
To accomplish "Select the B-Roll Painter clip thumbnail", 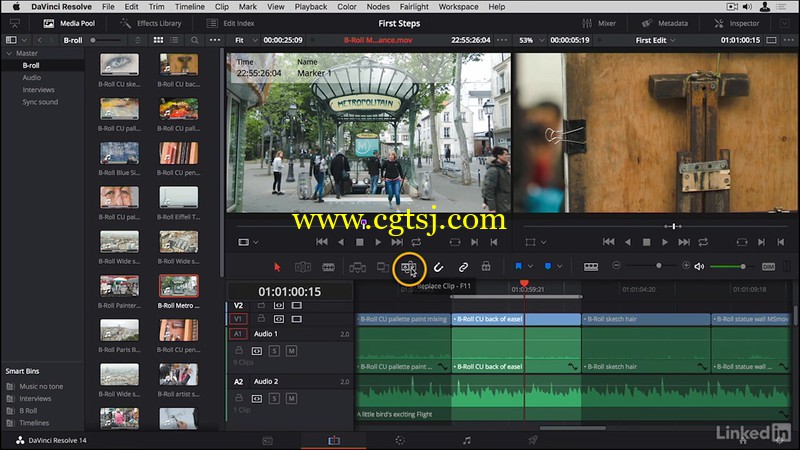I will click(119, 286).
